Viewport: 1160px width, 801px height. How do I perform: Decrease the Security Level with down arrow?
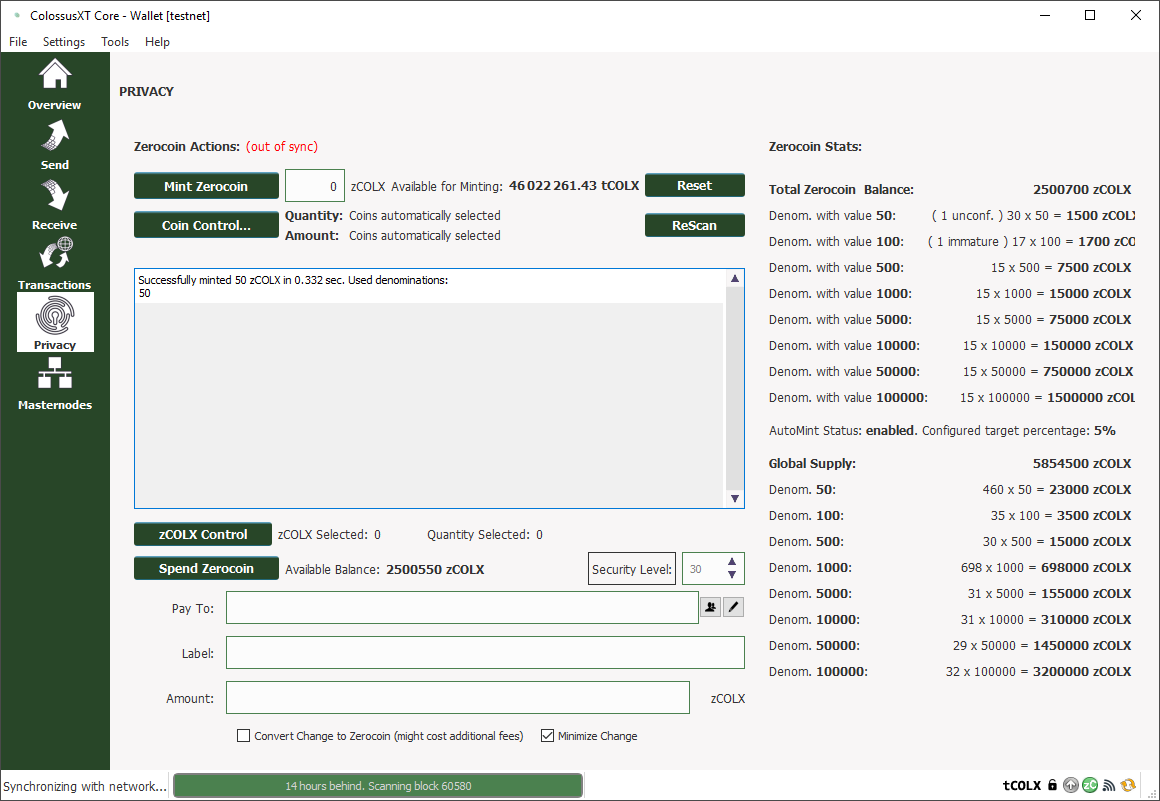pos(732,575)
